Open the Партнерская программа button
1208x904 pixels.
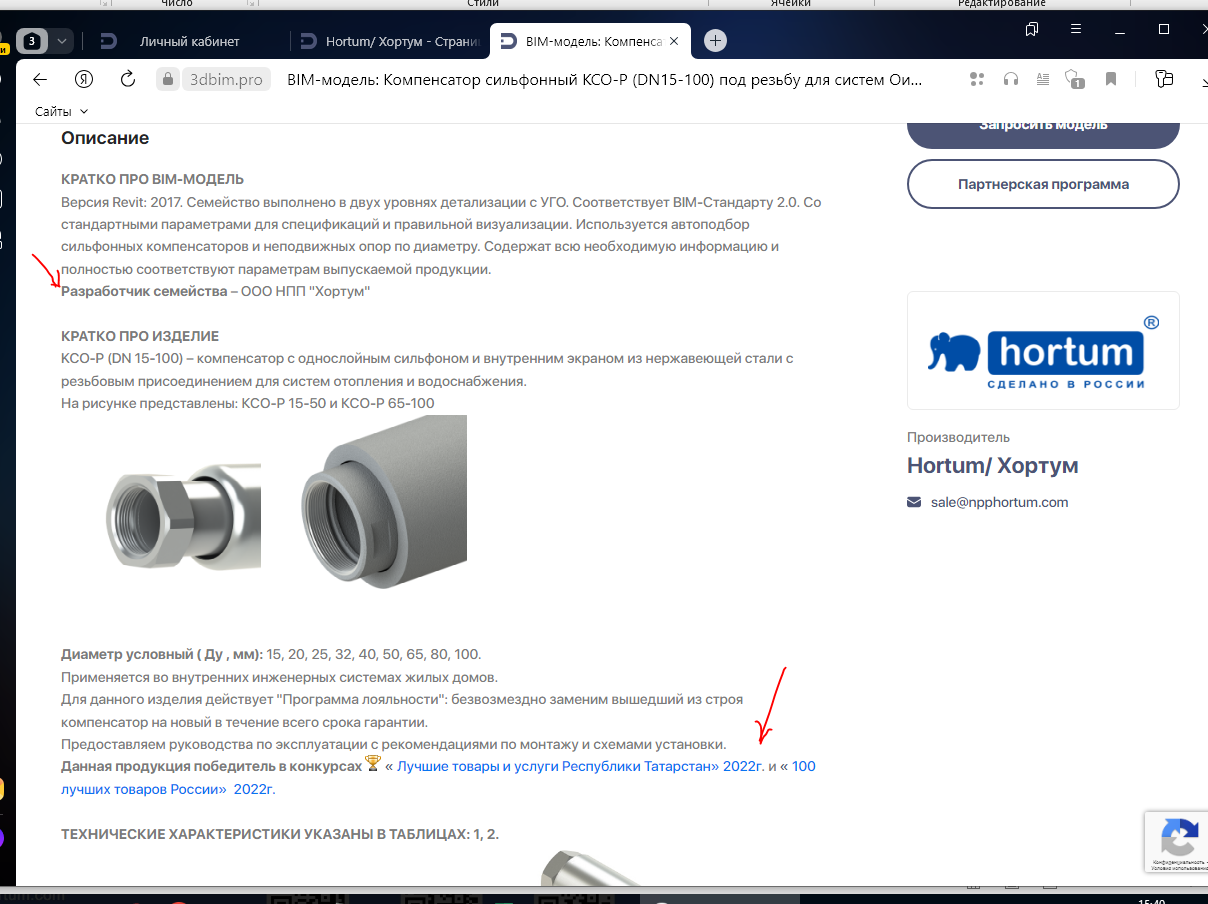pos(1043,184)
